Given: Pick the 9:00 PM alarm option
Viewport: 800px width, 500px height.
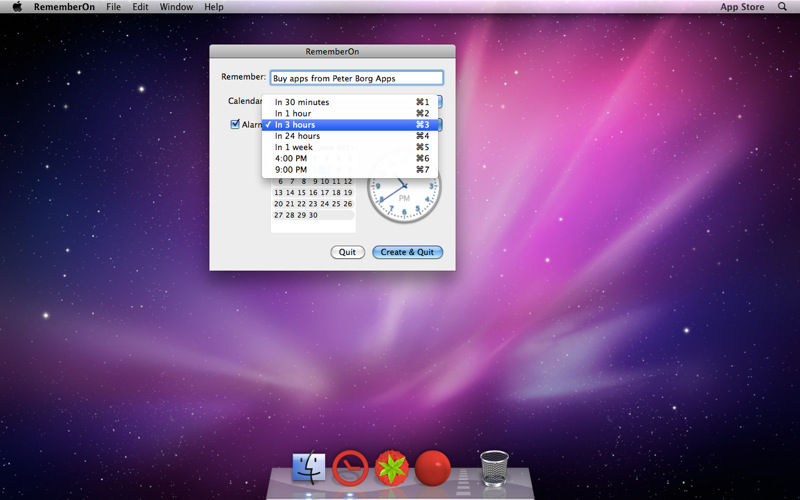Looking at the screenshot, I should click(x=350, y=169).
